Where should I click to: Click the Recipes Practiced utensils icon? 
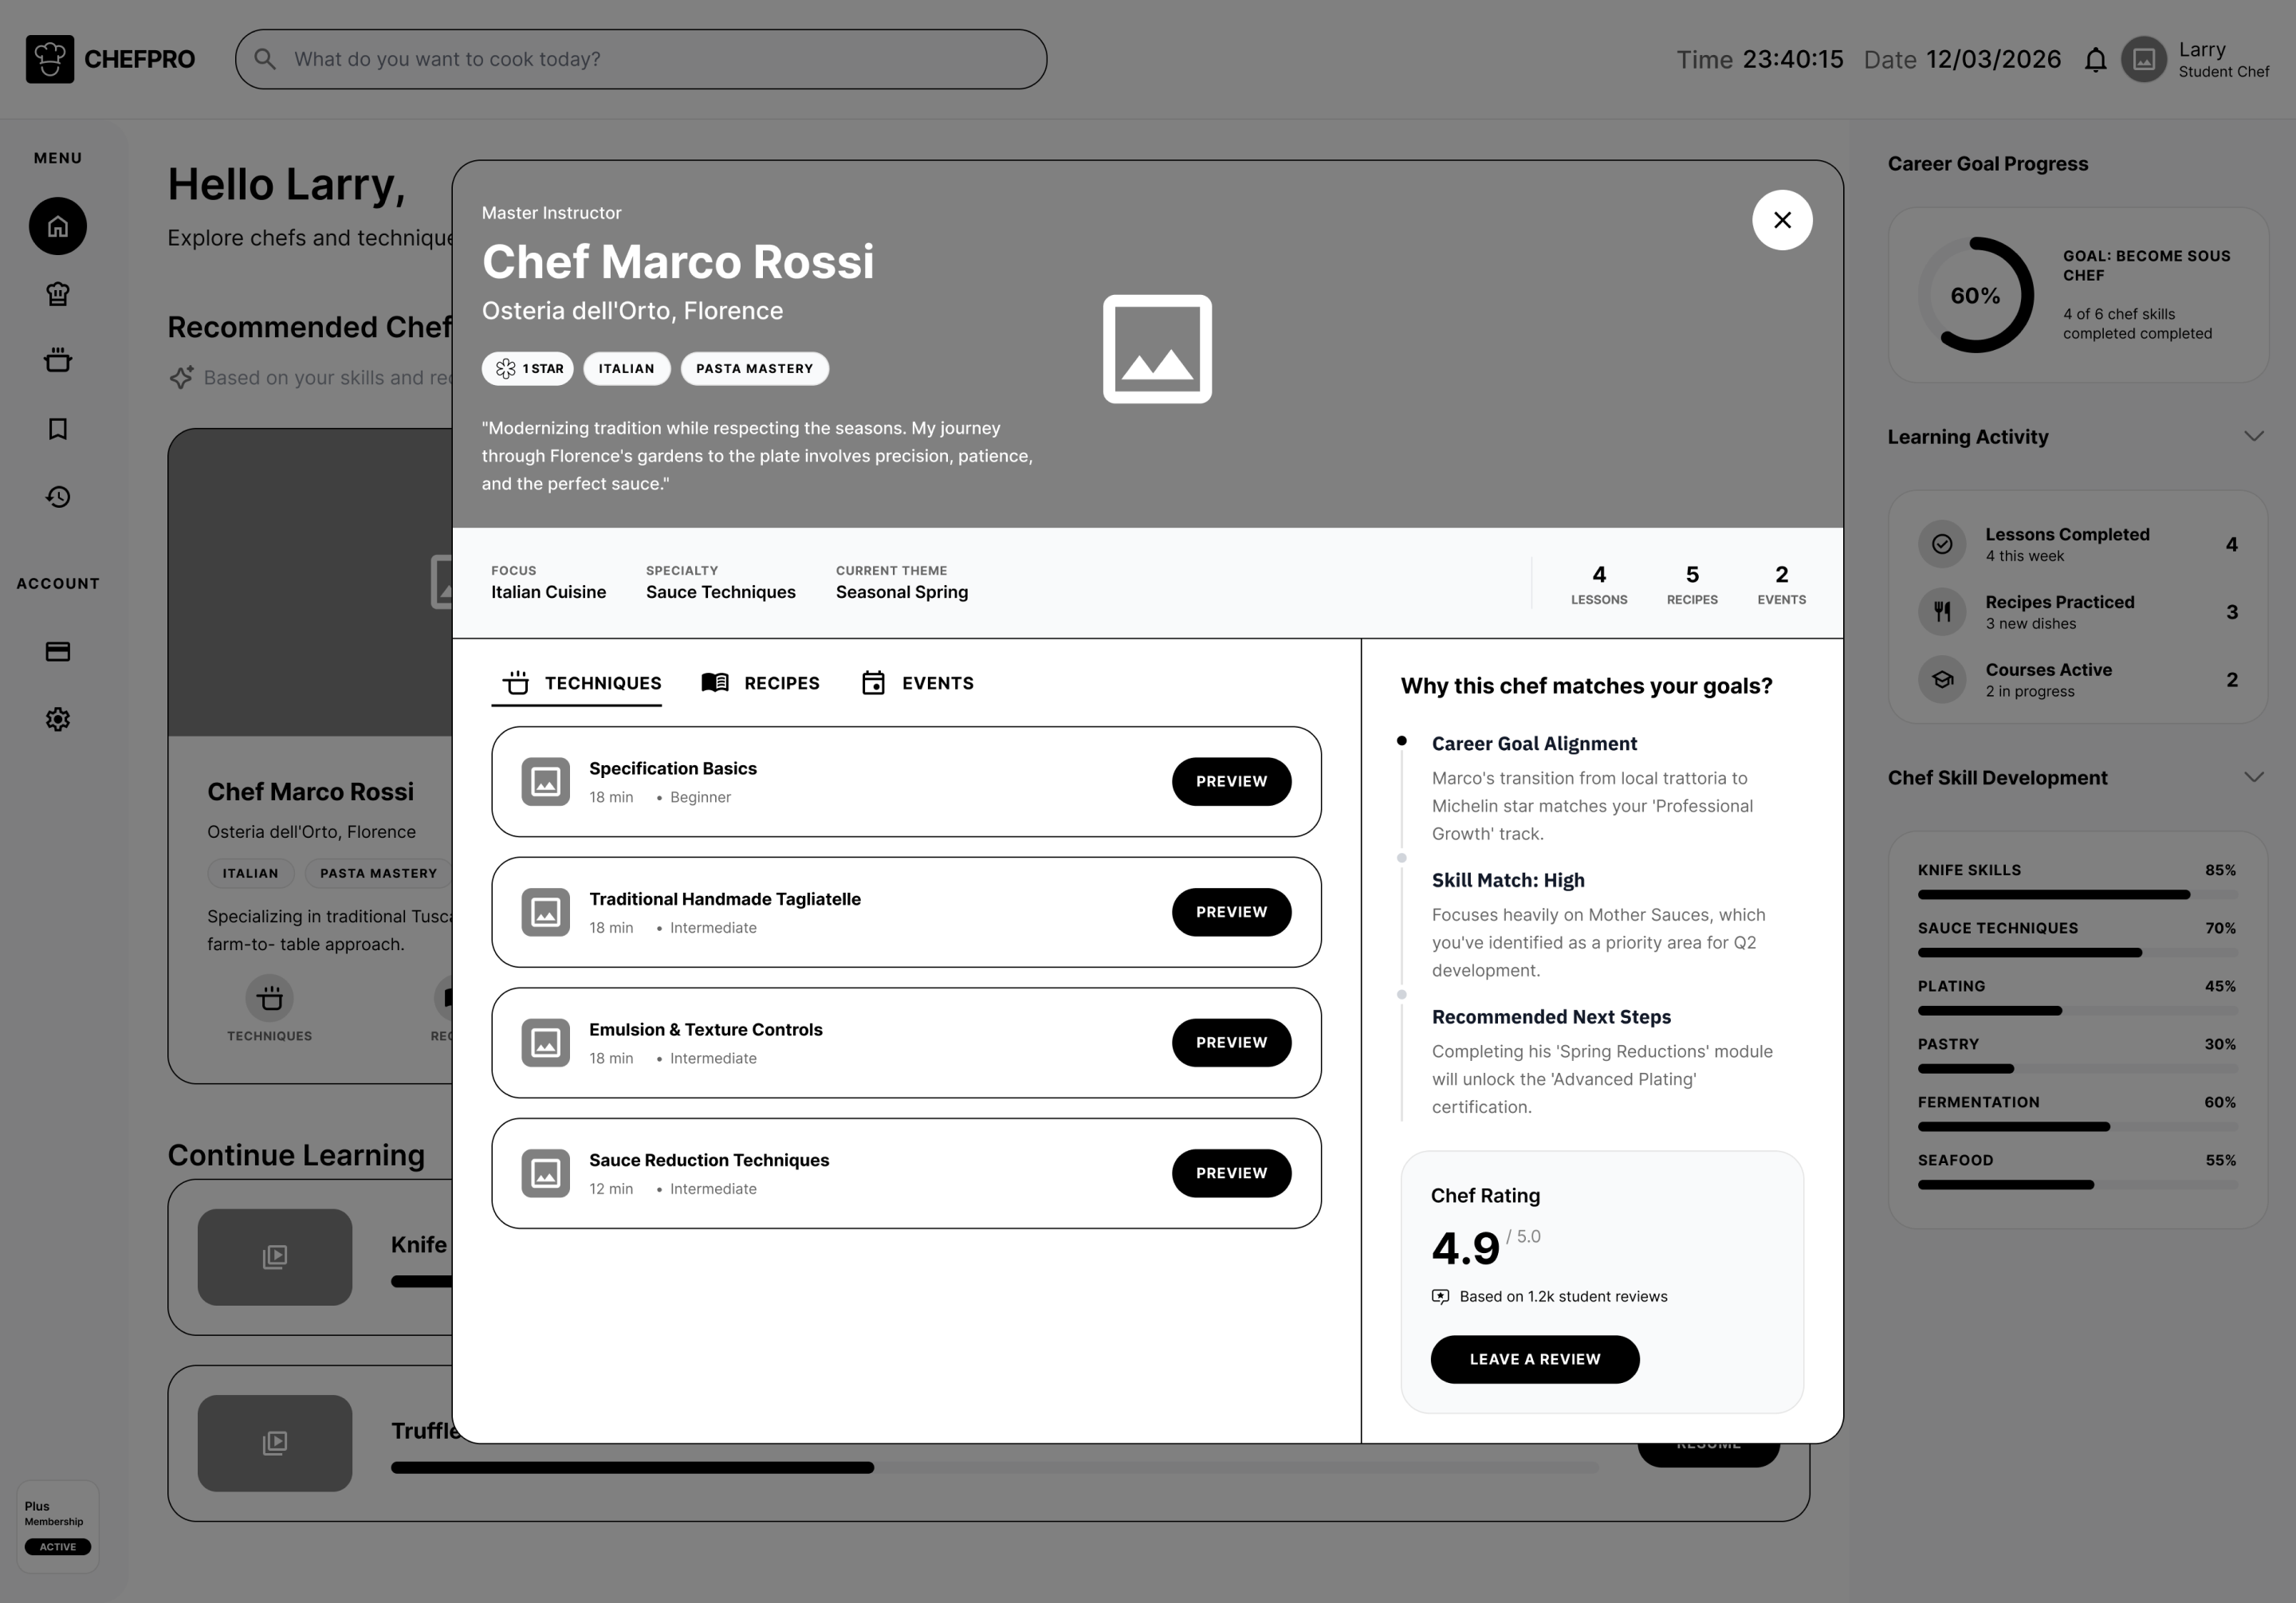[1942, 612]
